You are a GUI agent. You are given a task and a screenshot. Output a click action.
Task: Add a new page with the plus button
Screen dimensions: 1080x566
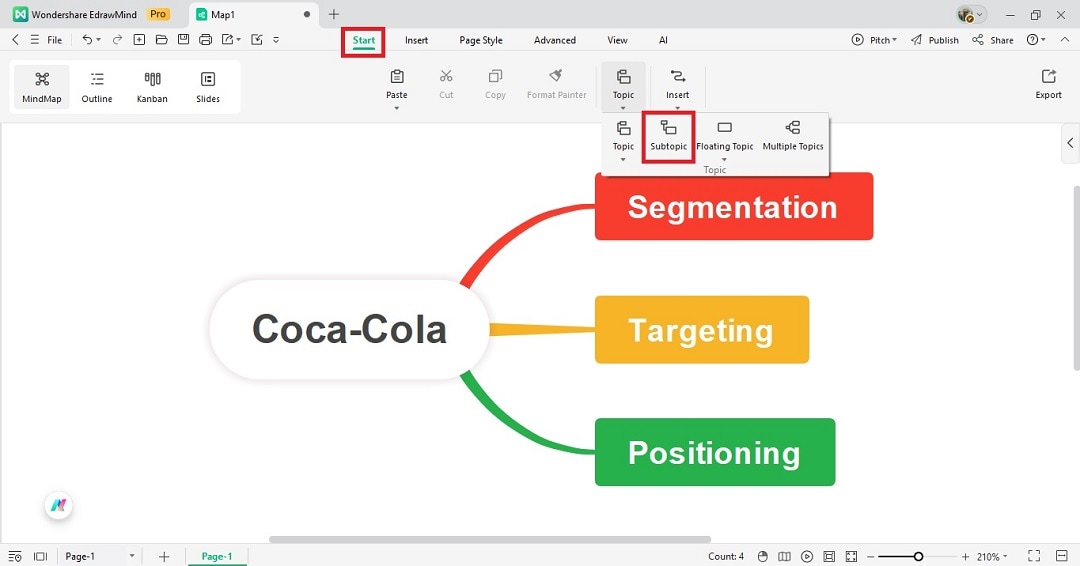click(x=164, y=556)
